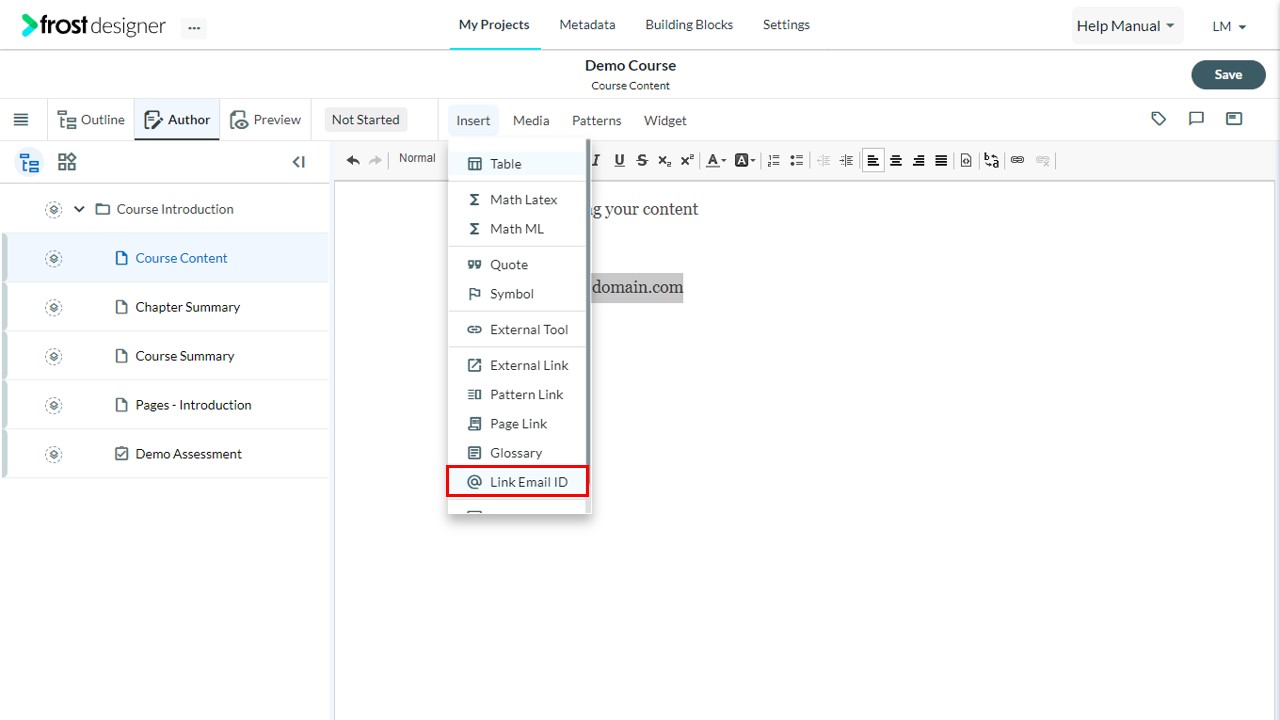Open the comments icon
The height and width of the screenshot is (720, 1280).
point(1196,119)
